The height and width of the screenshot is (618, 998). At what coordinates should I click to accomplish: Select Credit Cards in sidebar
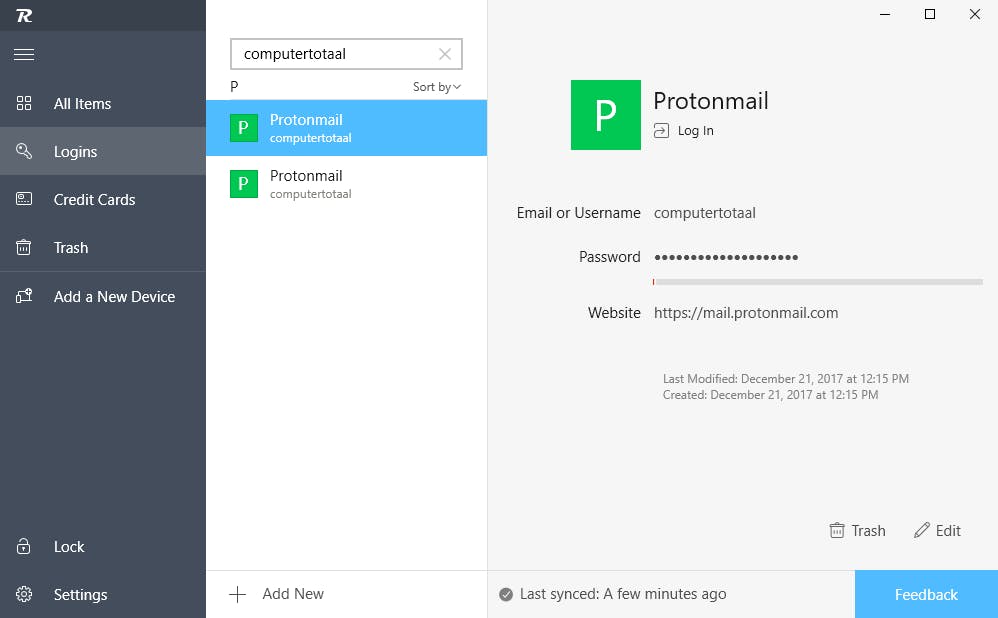[94, 200]
